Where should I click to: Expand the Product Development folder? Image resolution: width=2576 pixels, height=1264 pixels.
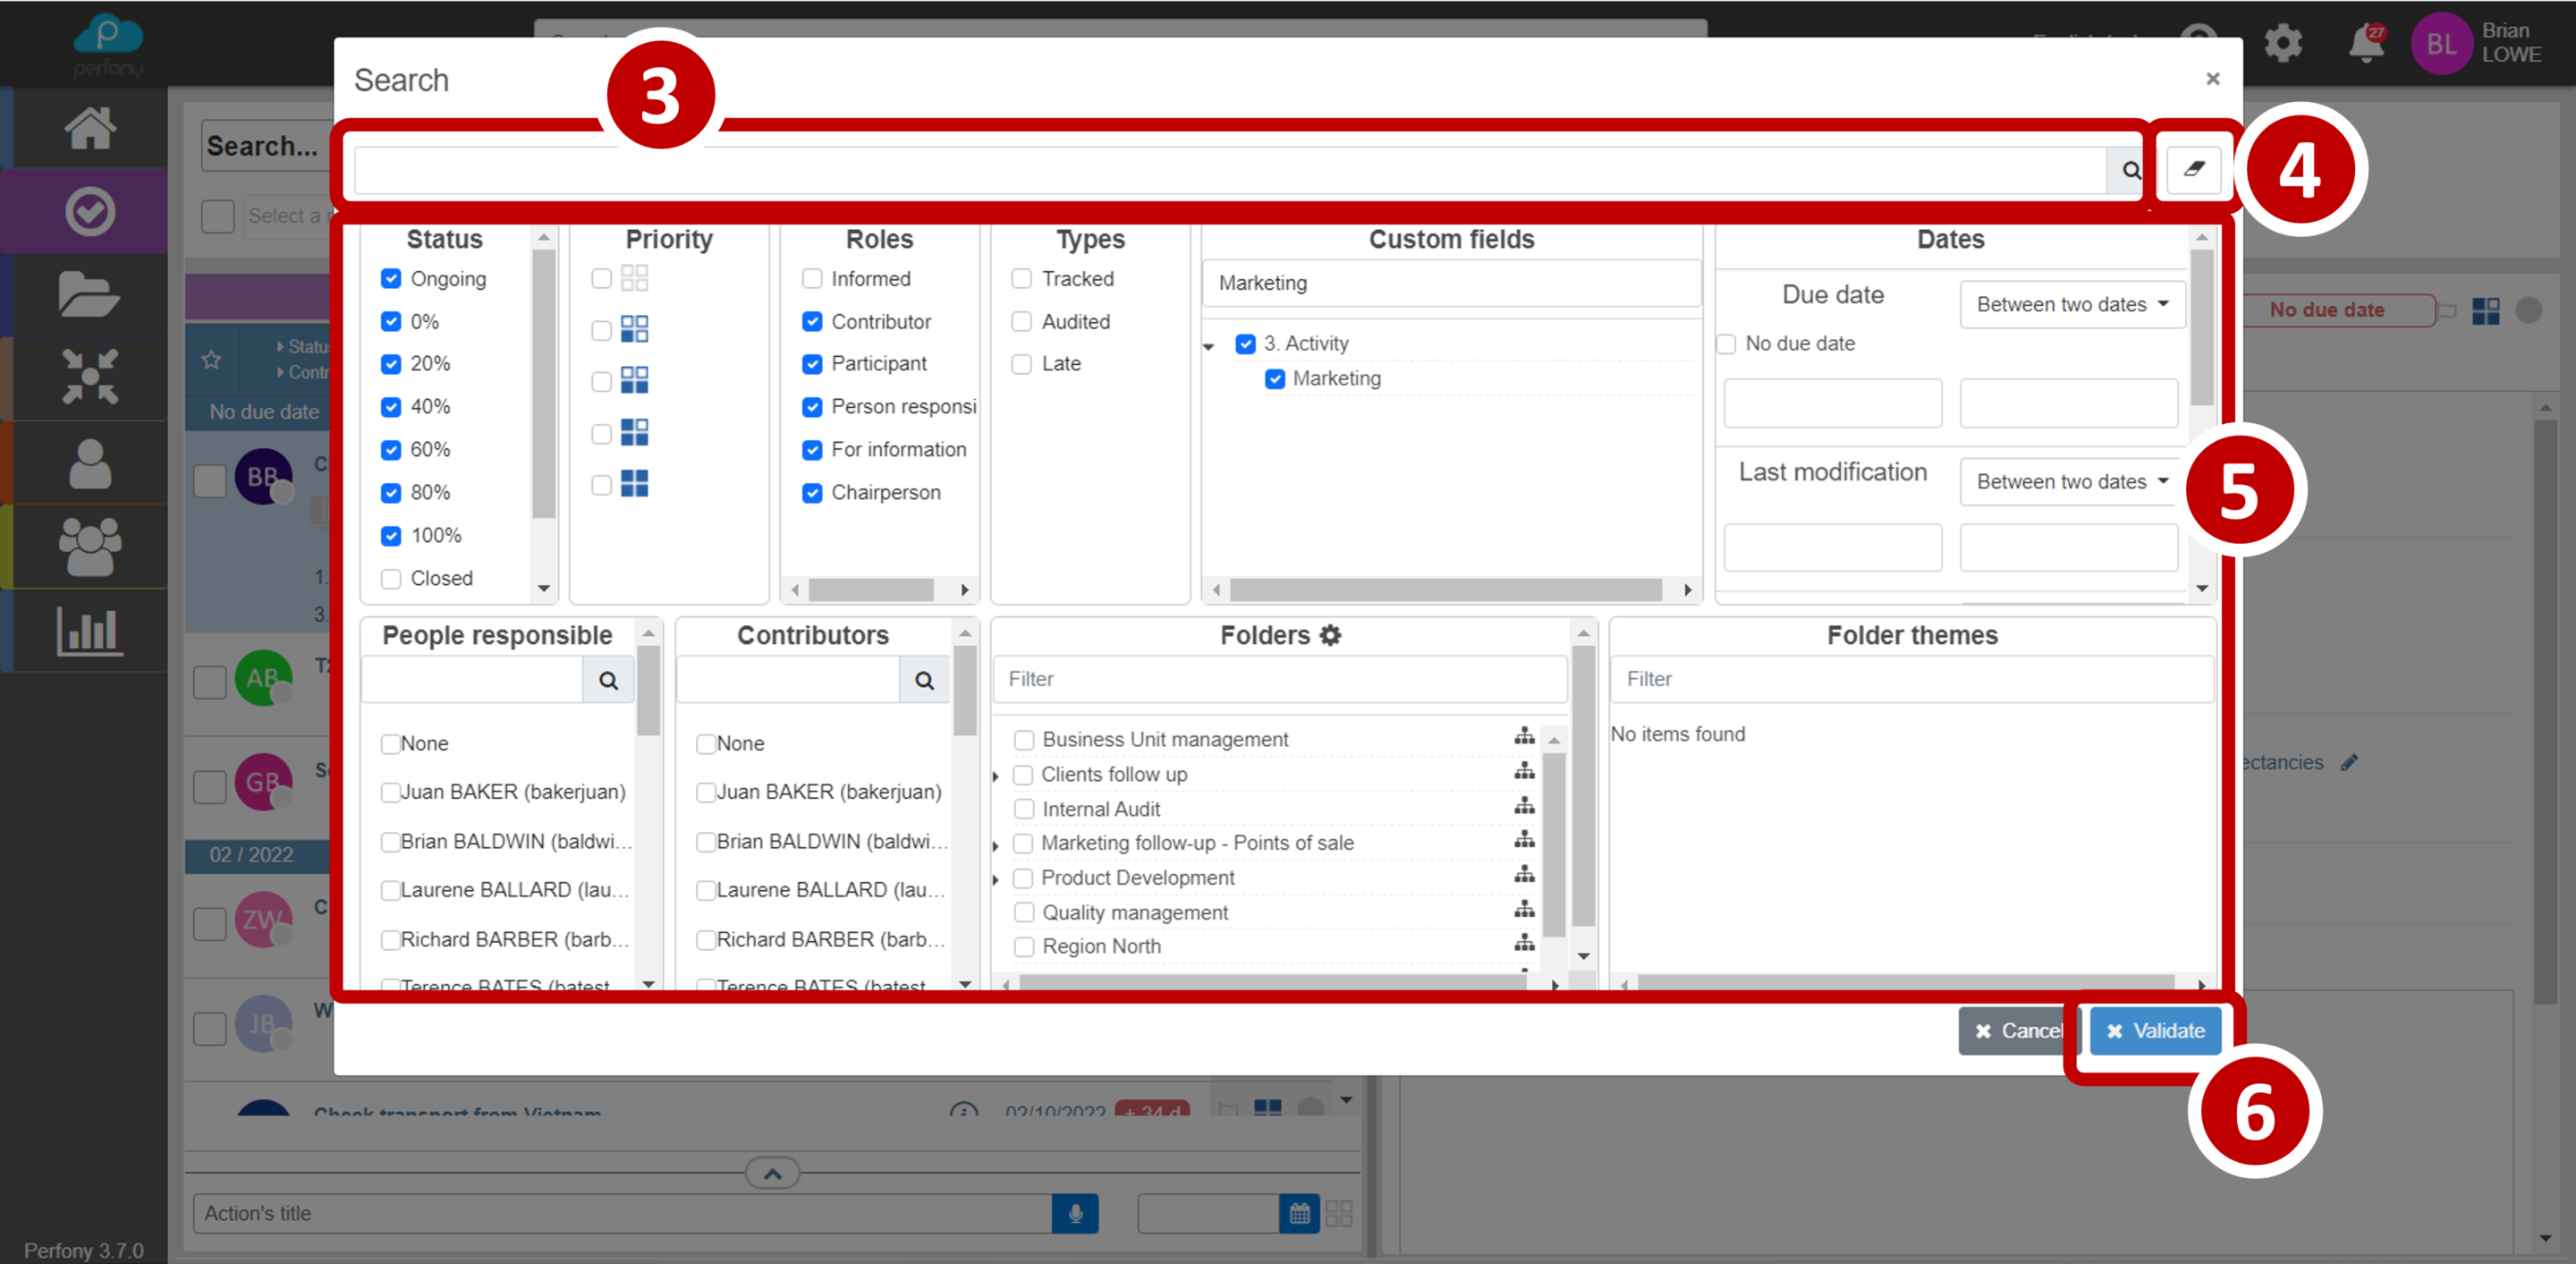tap(996, 879)
